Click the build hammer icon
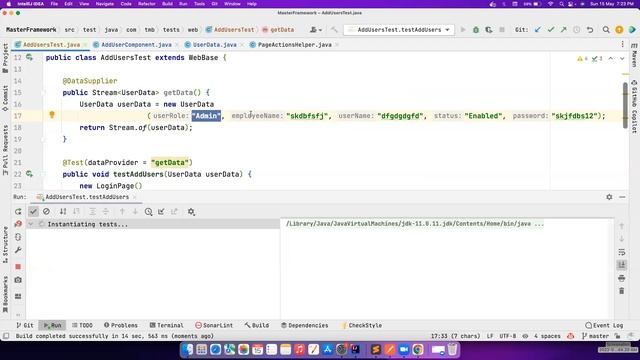Screen dimensions: 640x360 pos(334,30)
